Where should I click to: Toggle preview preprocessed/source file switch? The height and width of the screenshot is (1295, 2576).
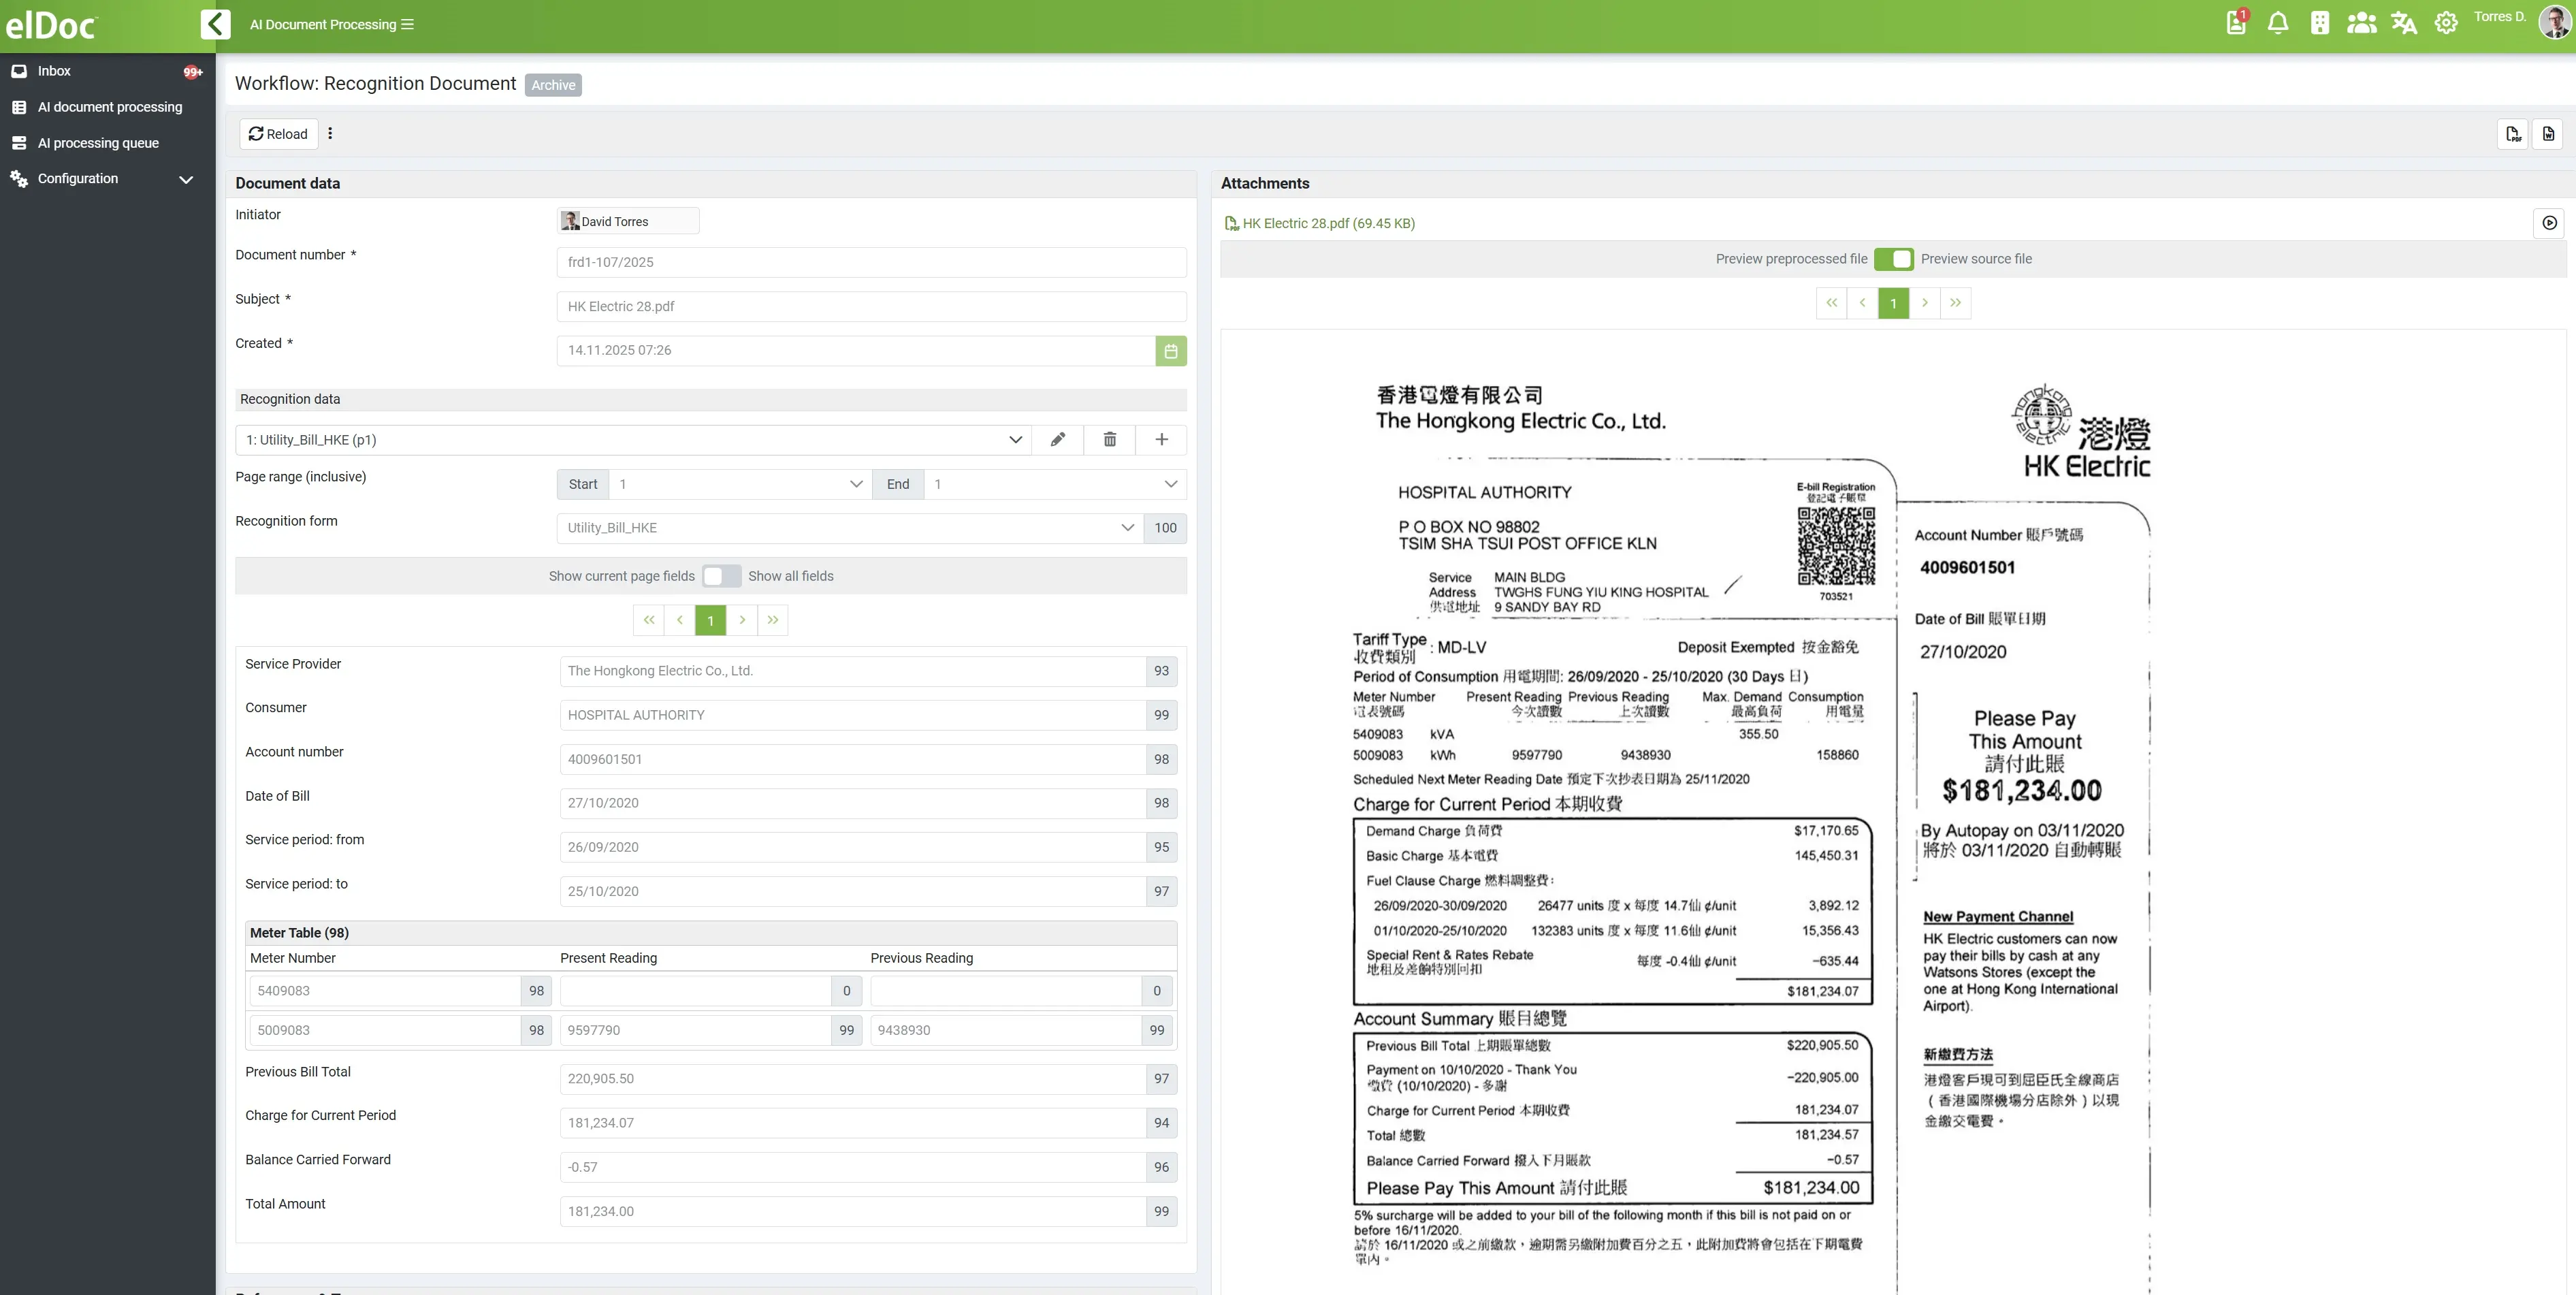pos(1893,259)
